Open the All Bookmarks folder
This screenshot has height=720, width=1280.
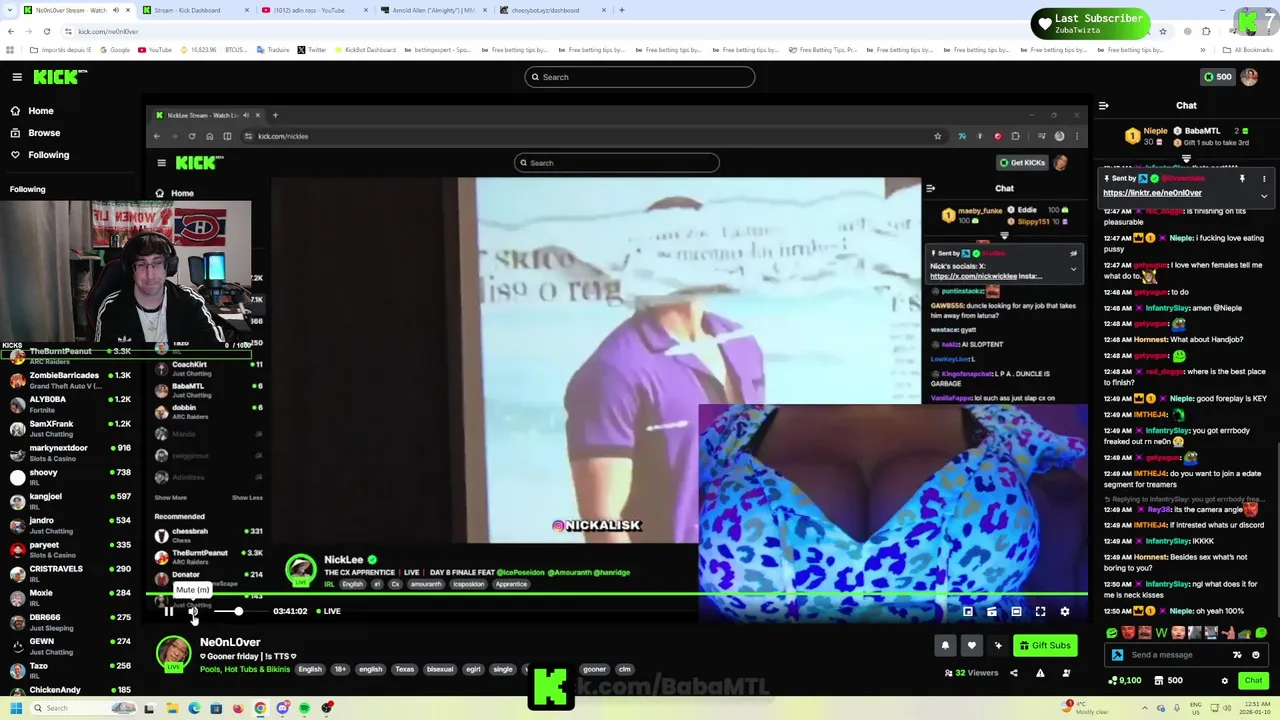1248,50
